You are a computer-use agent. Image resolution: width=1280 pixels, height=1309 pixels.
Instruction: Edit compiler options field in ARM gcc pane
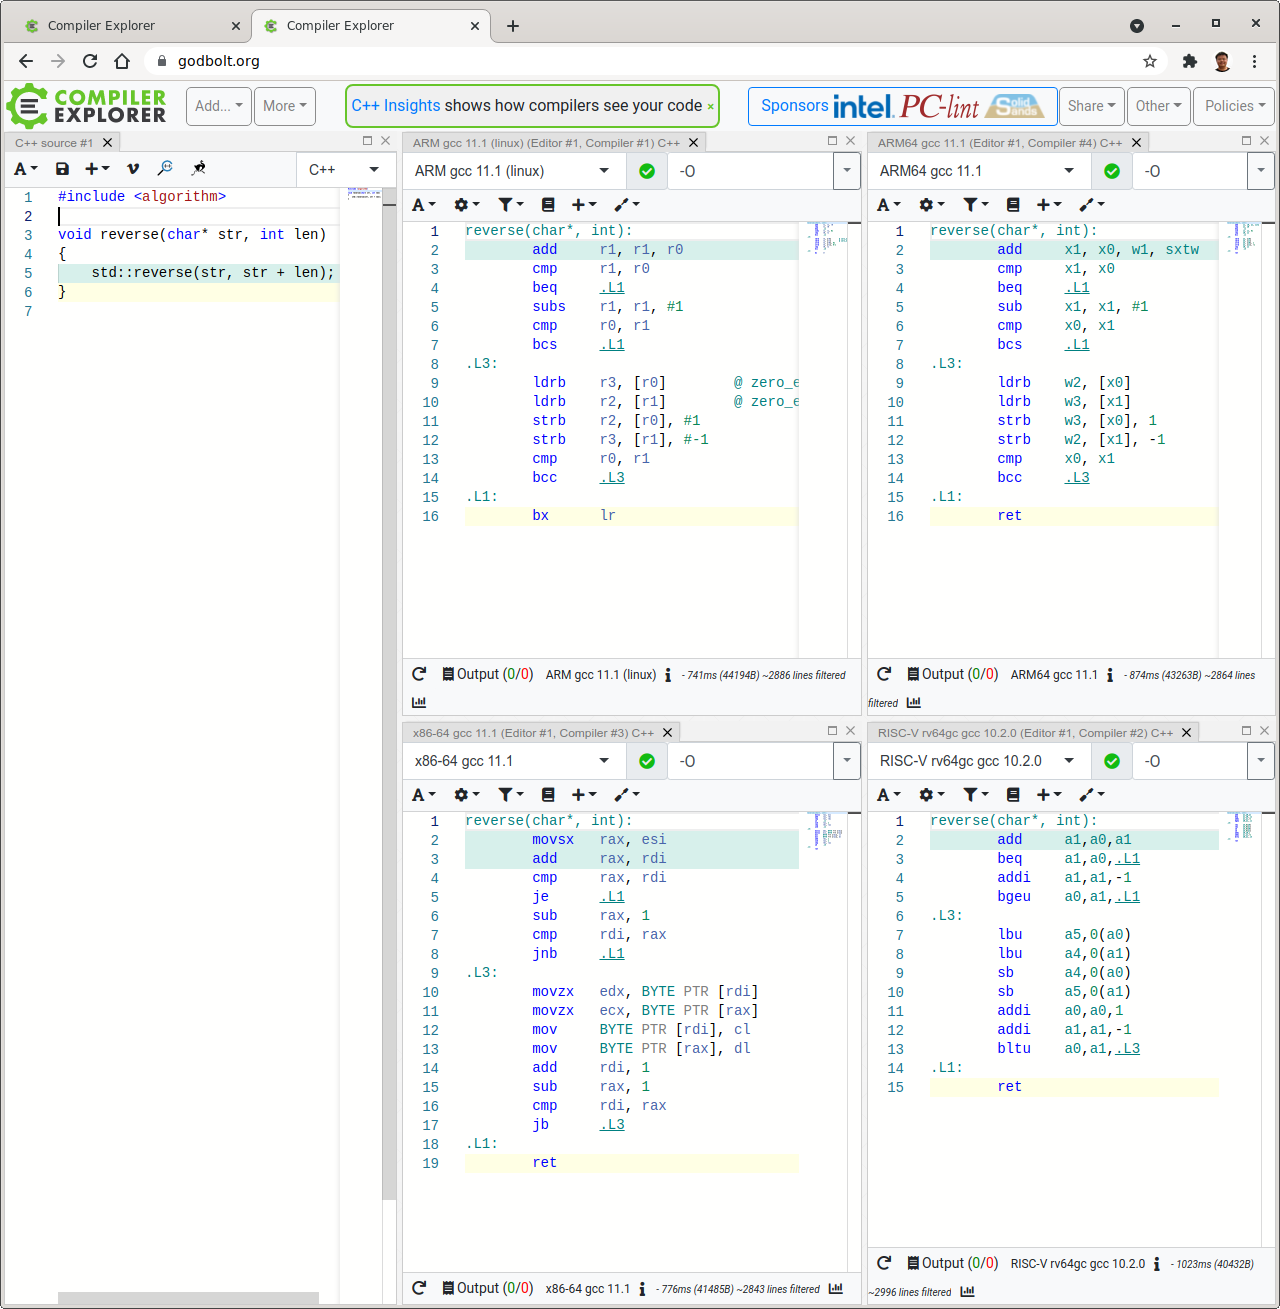point(750,171)
